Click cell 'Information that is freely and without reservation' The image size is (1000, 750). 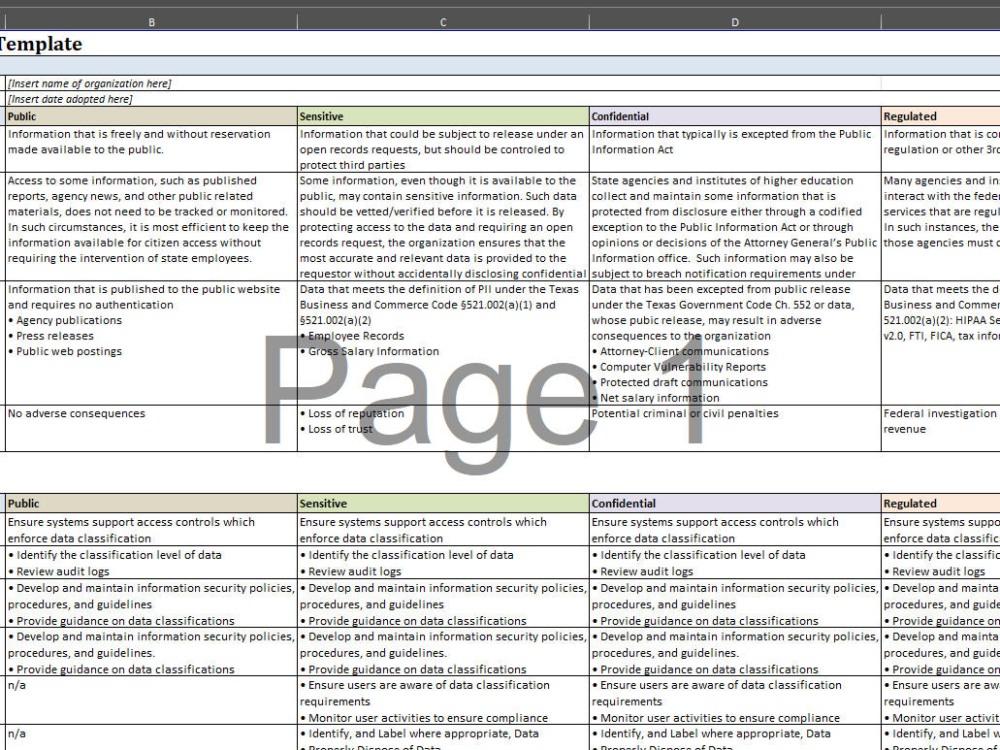151,148
